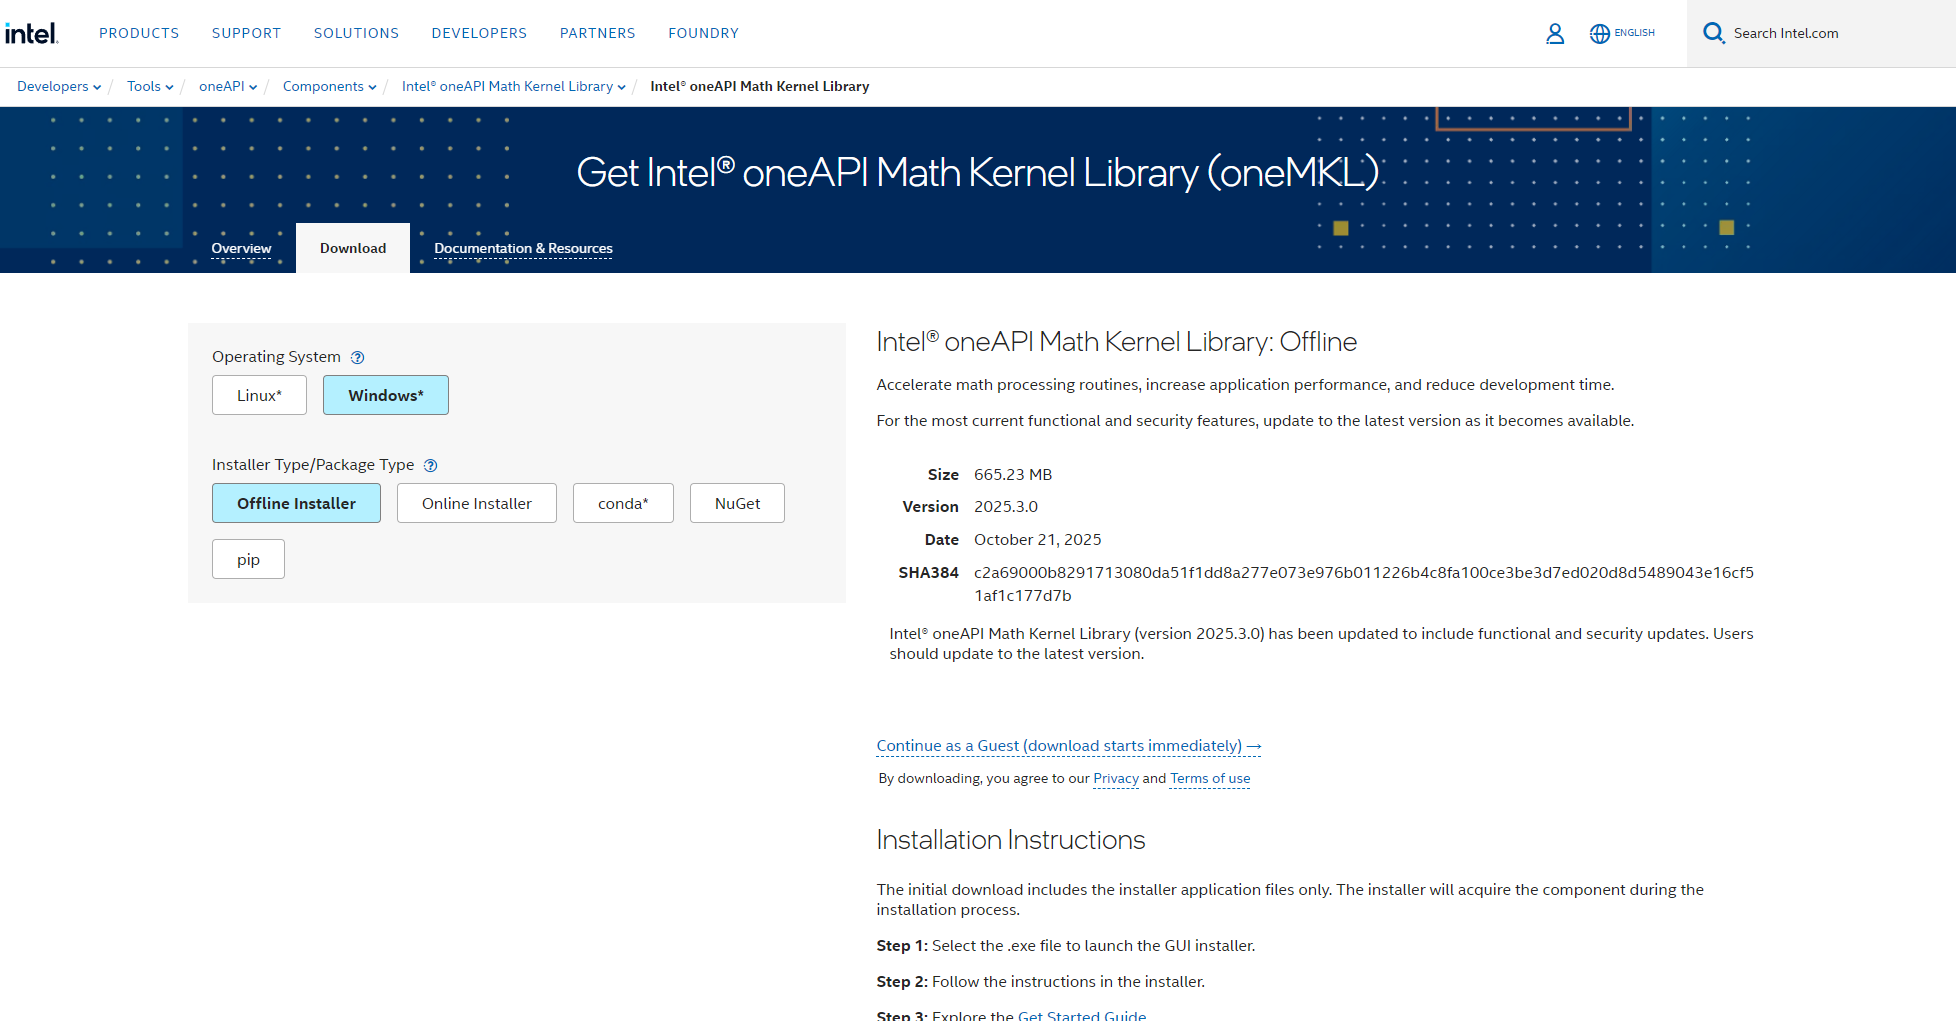Open the user account sign-in icon
The height and width of the screenshot is (1021, 1956).
pos(1554,33)
